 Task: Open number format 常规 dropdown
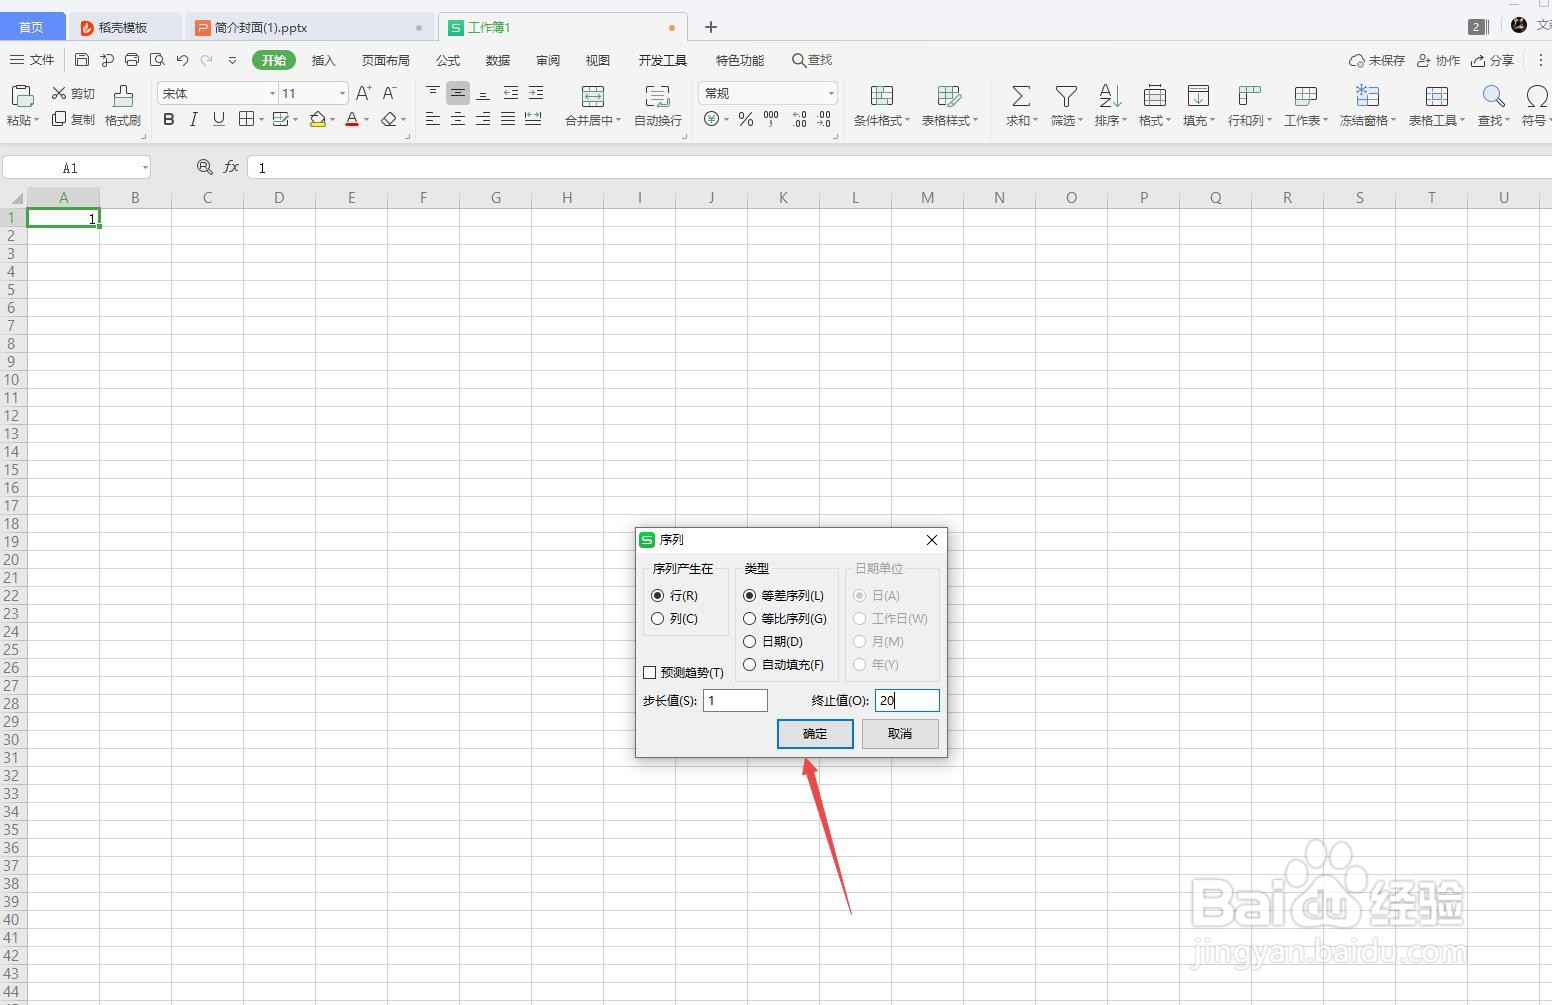pyautogui.click(x=831, y=93)
